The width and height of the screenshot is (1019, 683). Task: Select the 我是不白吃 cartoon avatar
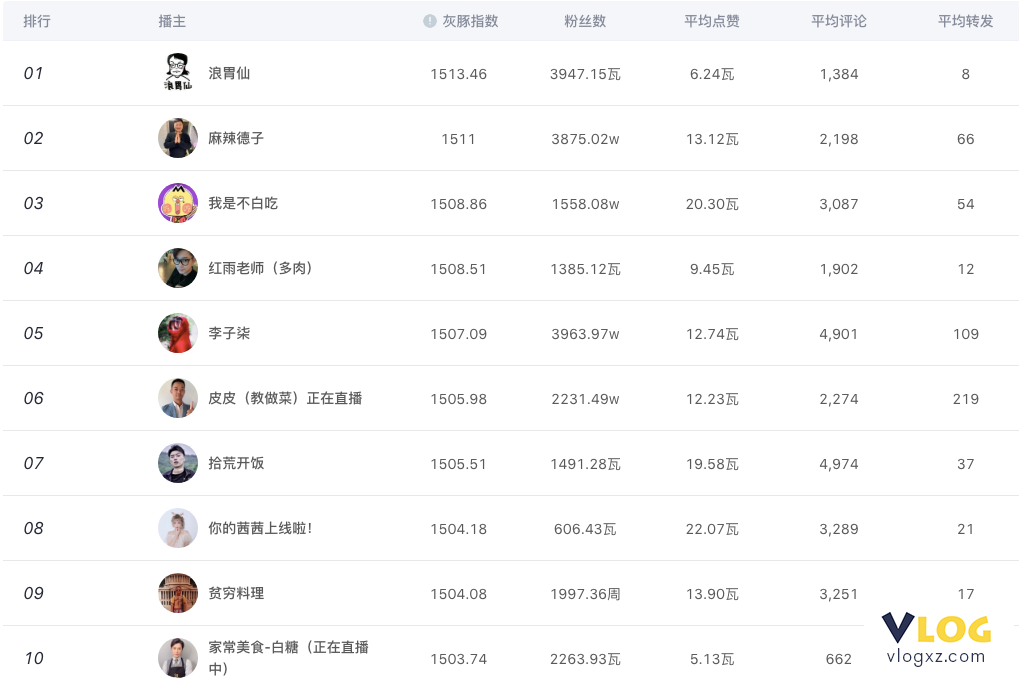click(x=177, y=203)
